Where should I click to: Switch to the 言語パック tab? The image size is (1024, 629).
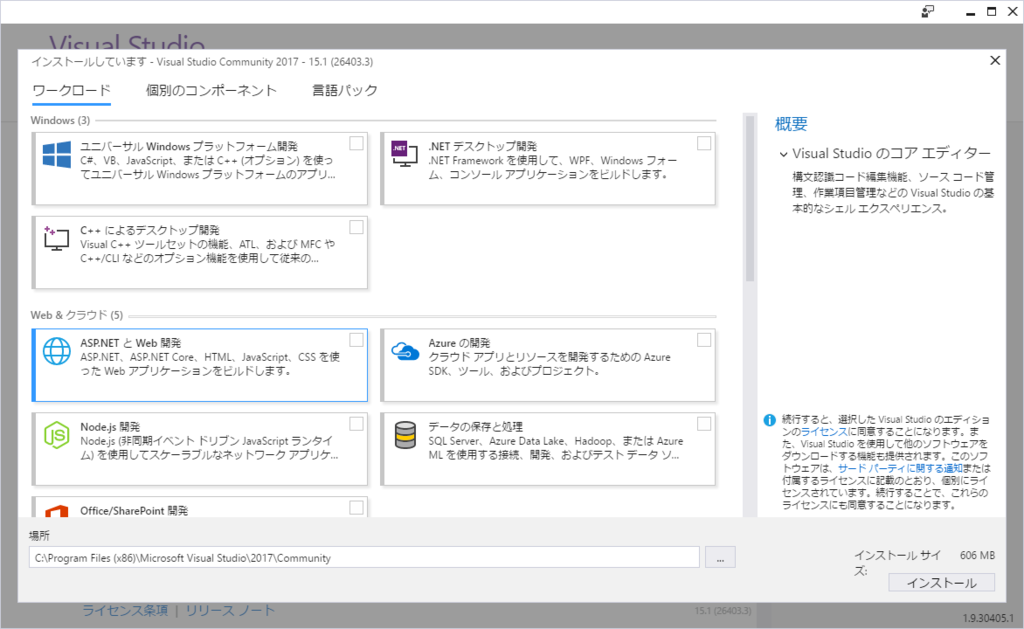pos(345,90)
